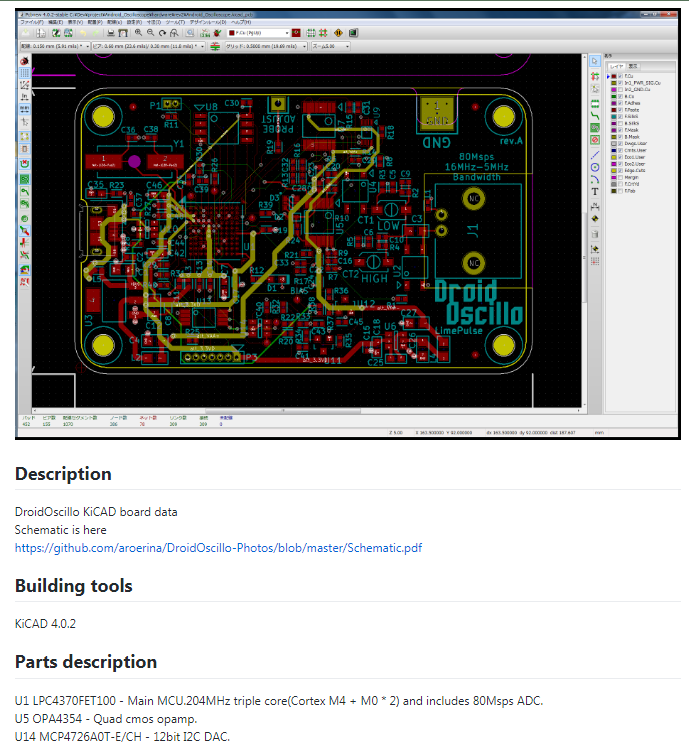Click the DroidOscillo silkscreen logo on the board
Screen dimensions: 689x750
pos(478,303)
